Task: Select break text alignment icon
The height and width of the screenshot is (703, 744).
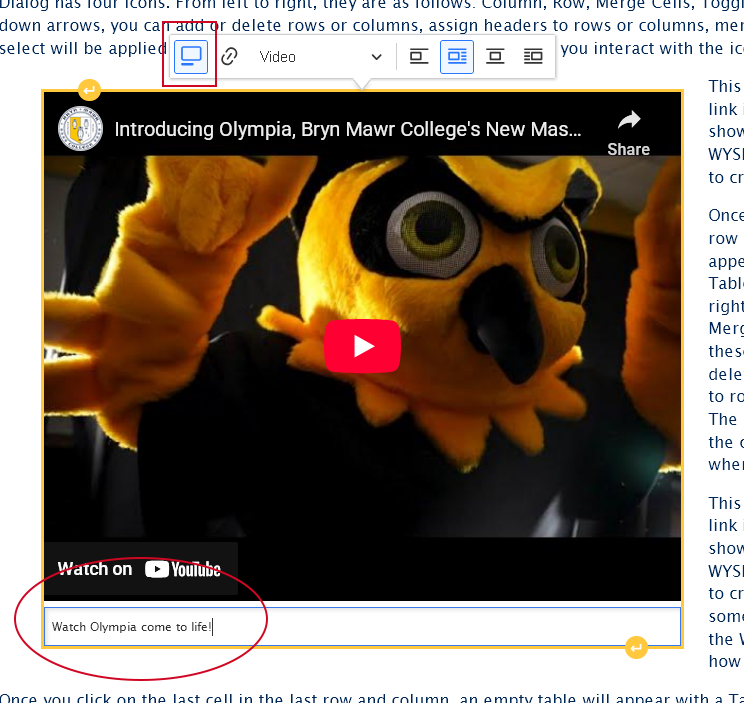Action: [418, 57]
